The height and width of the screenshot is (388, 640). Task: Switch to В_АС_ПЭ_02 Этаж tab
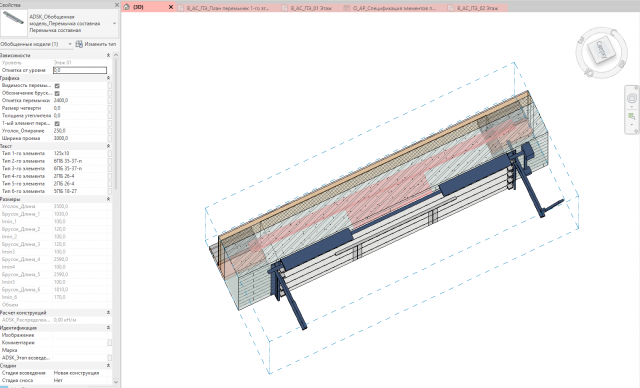[477, 8]
